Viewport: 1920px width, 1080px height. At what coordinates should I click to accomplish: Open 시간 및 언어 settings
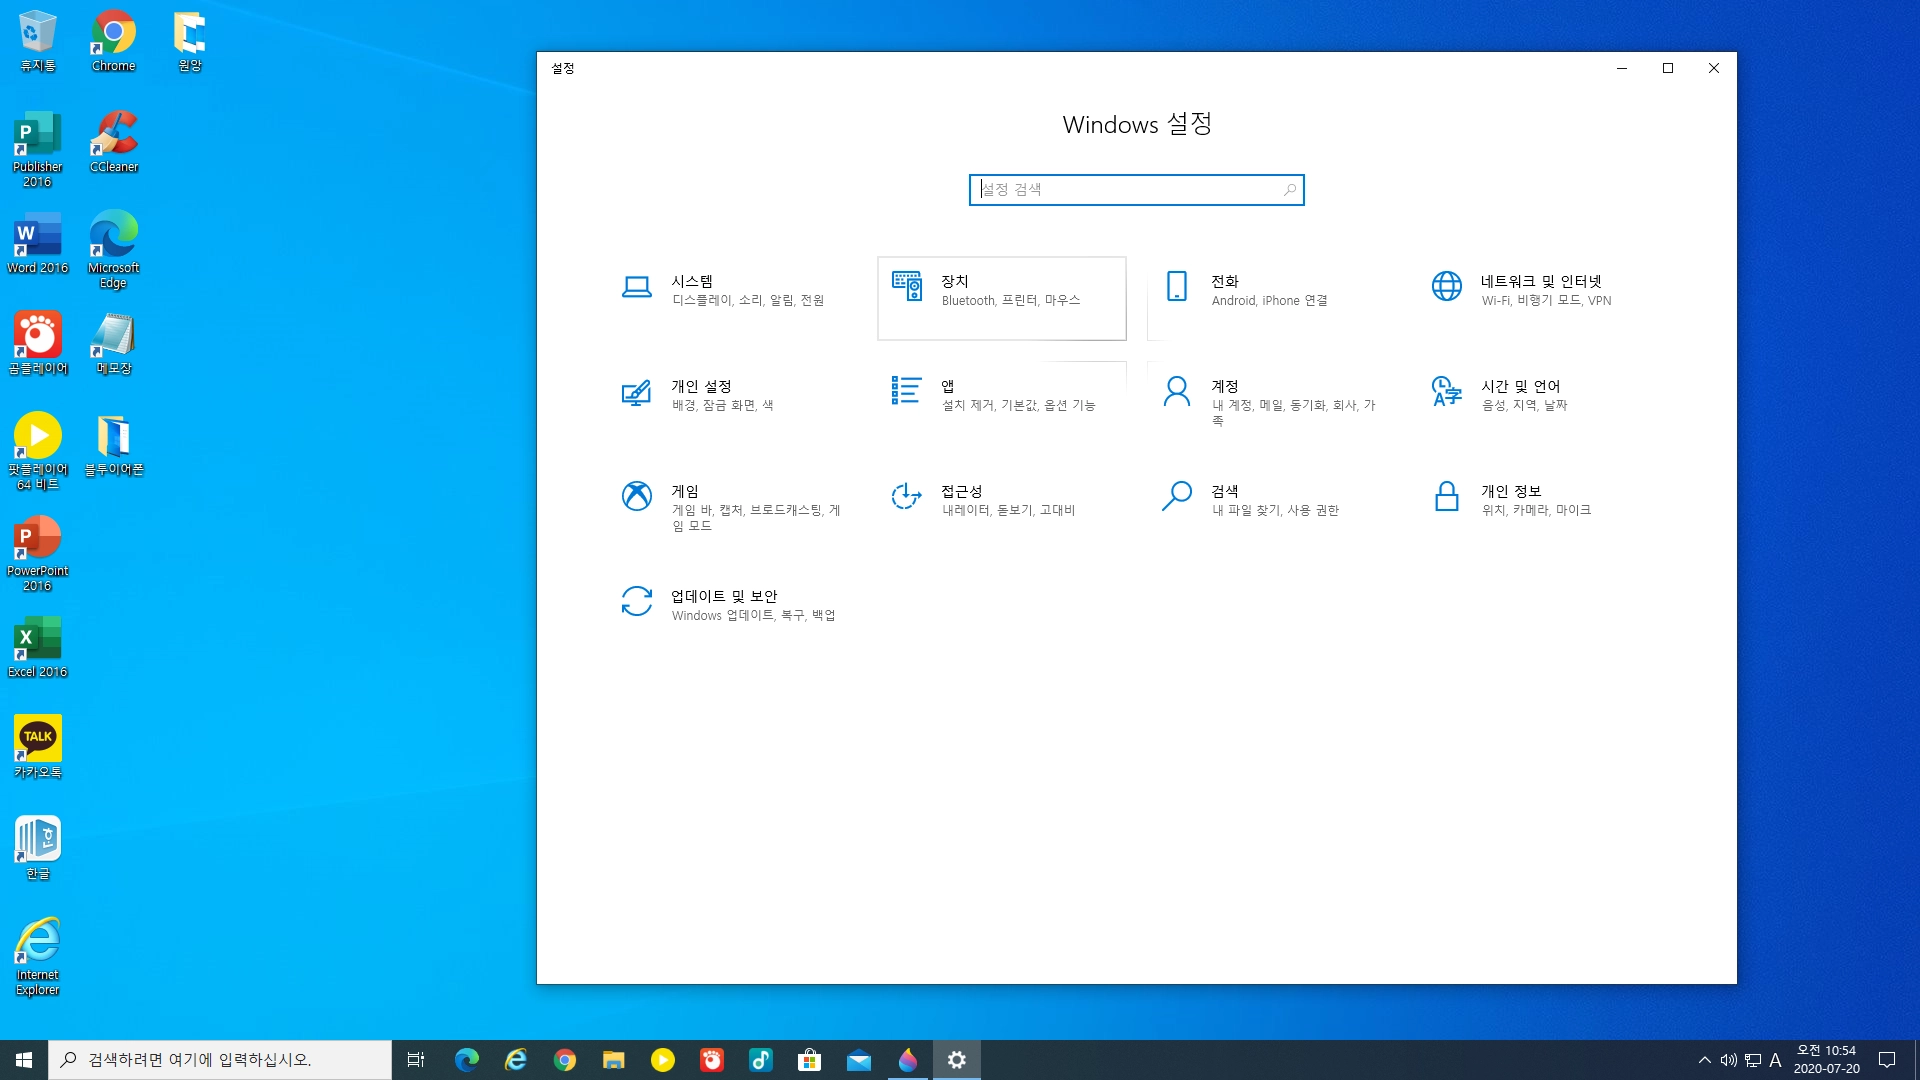pyautogui.click(x=1520, y=395)
